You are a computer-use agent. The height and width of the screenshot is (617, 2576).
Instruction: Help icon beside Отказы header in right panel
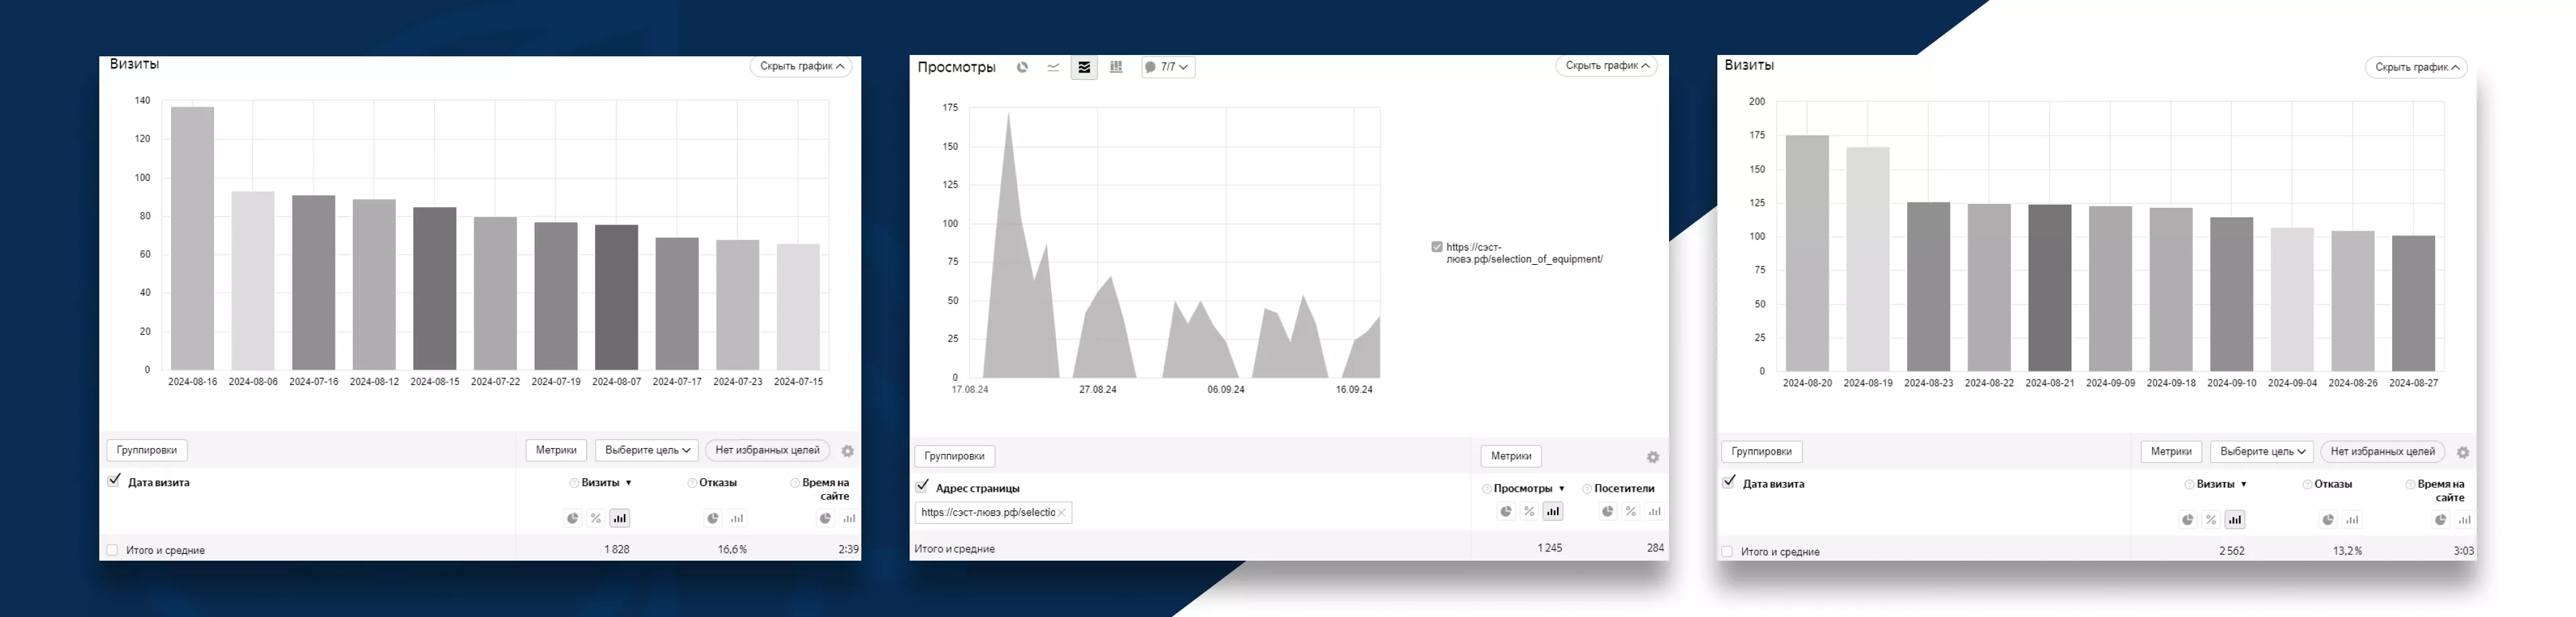pos(2307,484)
